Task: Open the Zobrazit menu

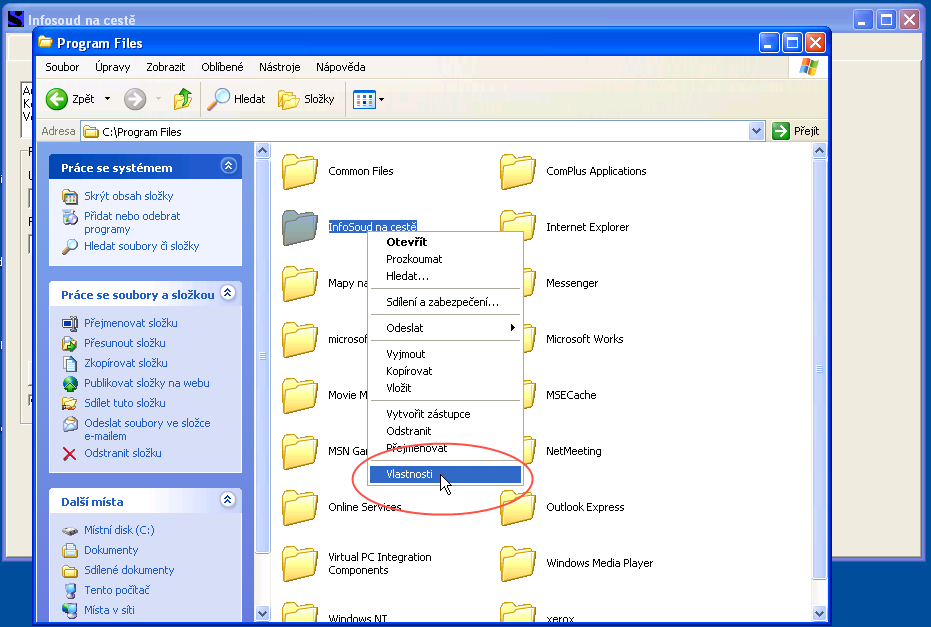Action: [x=166, y=67]
